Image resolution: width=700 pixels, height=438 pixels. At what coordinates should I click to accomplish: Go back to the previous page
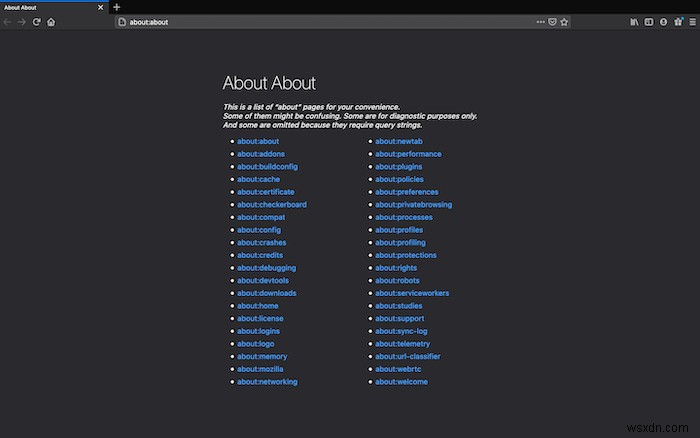click(x=7, y=22)
